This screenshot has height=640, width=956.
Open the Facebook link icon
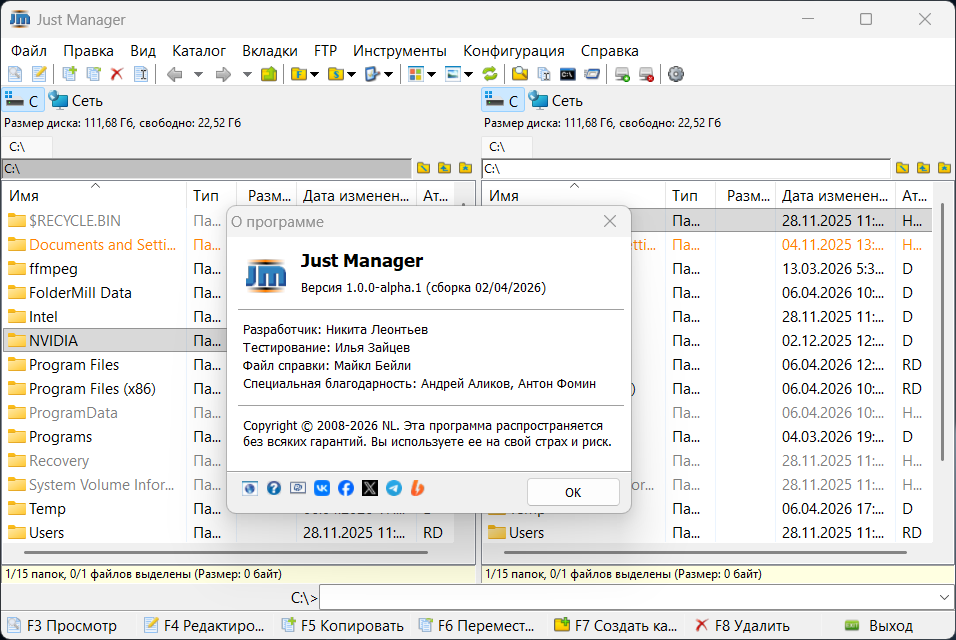pos(346,488)
